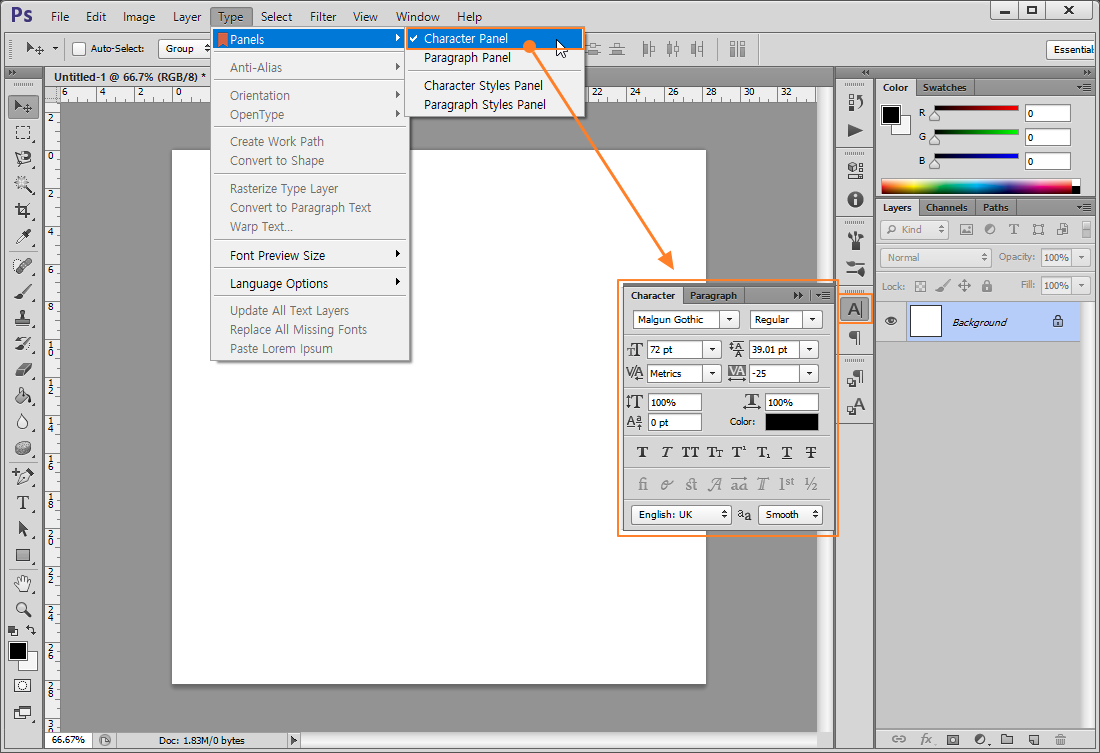Select the Paint Bucket tool
1100x753 pixels.
(23, 396)
